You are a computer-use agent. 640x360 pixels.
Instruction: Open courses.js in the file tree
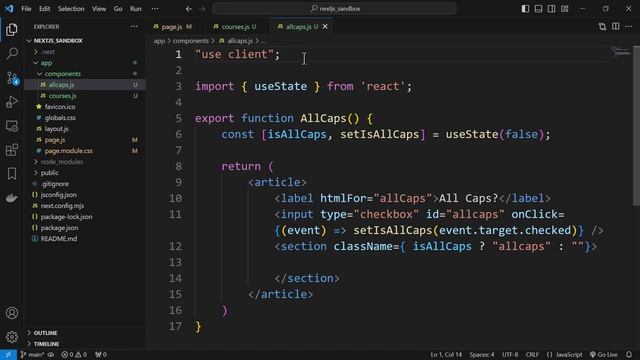[62, 96]
